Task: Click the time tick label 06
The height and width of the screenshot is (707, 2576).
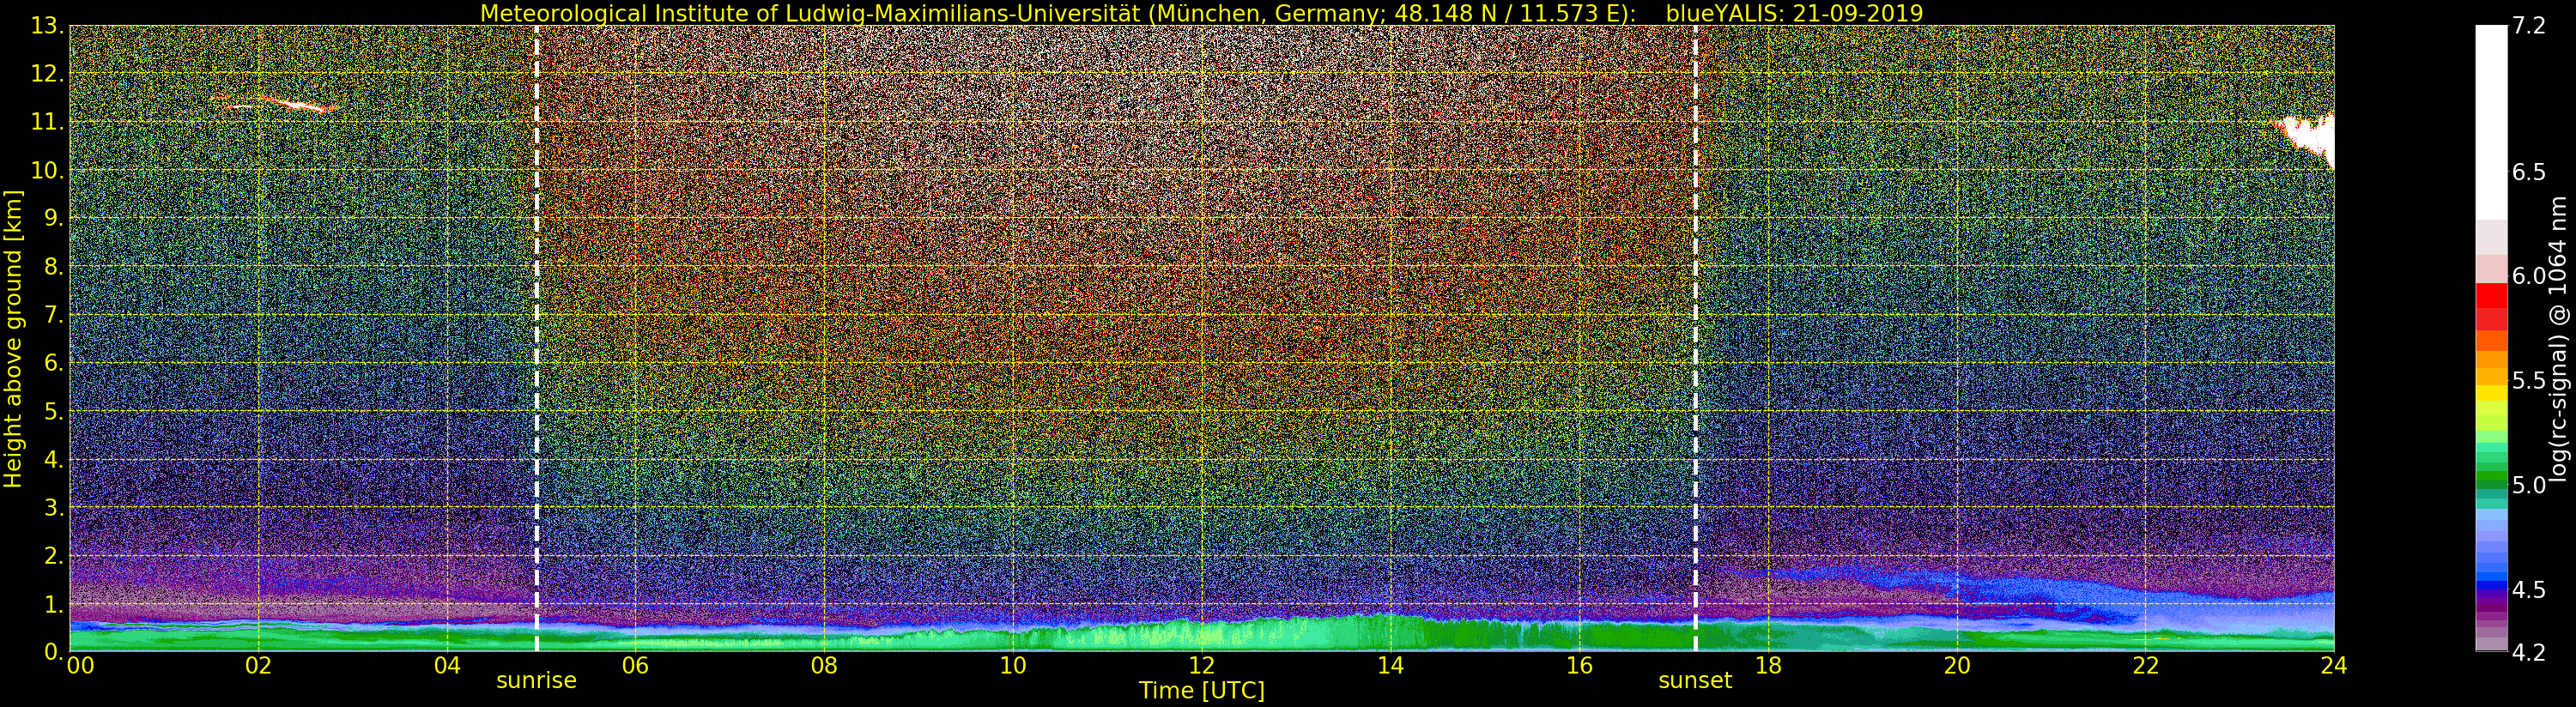Action: tap(636, 666)
